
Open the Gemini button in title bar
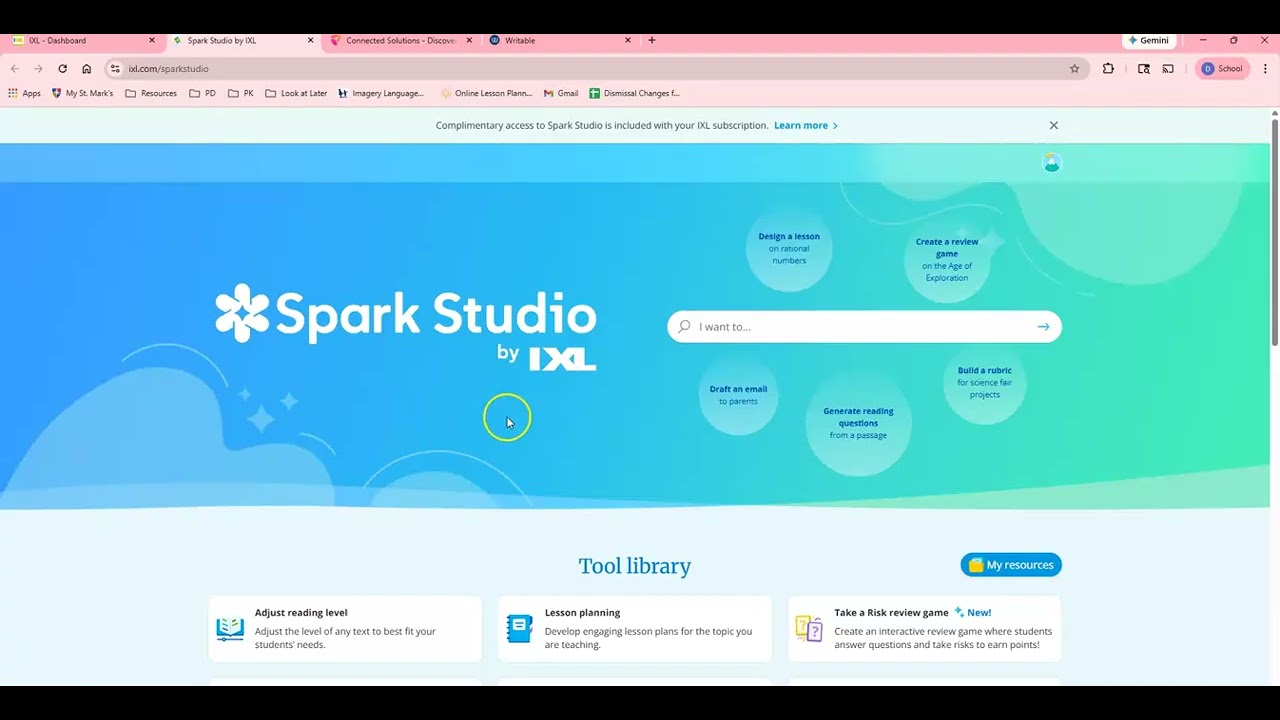click(1148, 41)
